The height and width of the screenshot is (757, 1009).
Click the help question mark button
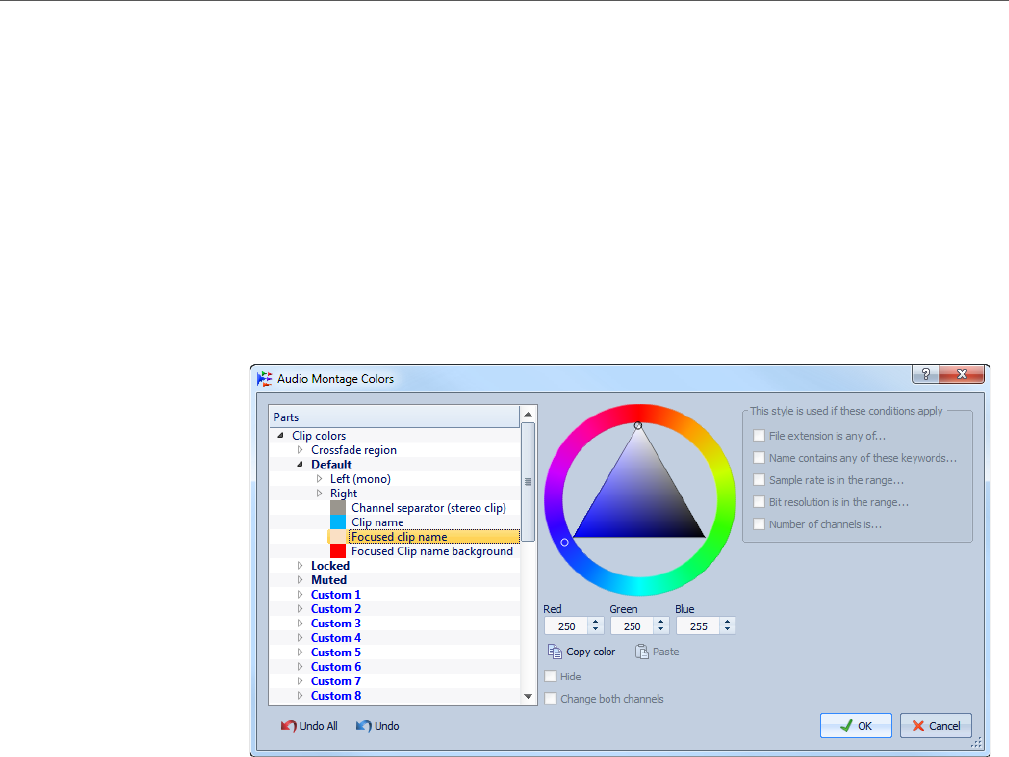(925, 374)
